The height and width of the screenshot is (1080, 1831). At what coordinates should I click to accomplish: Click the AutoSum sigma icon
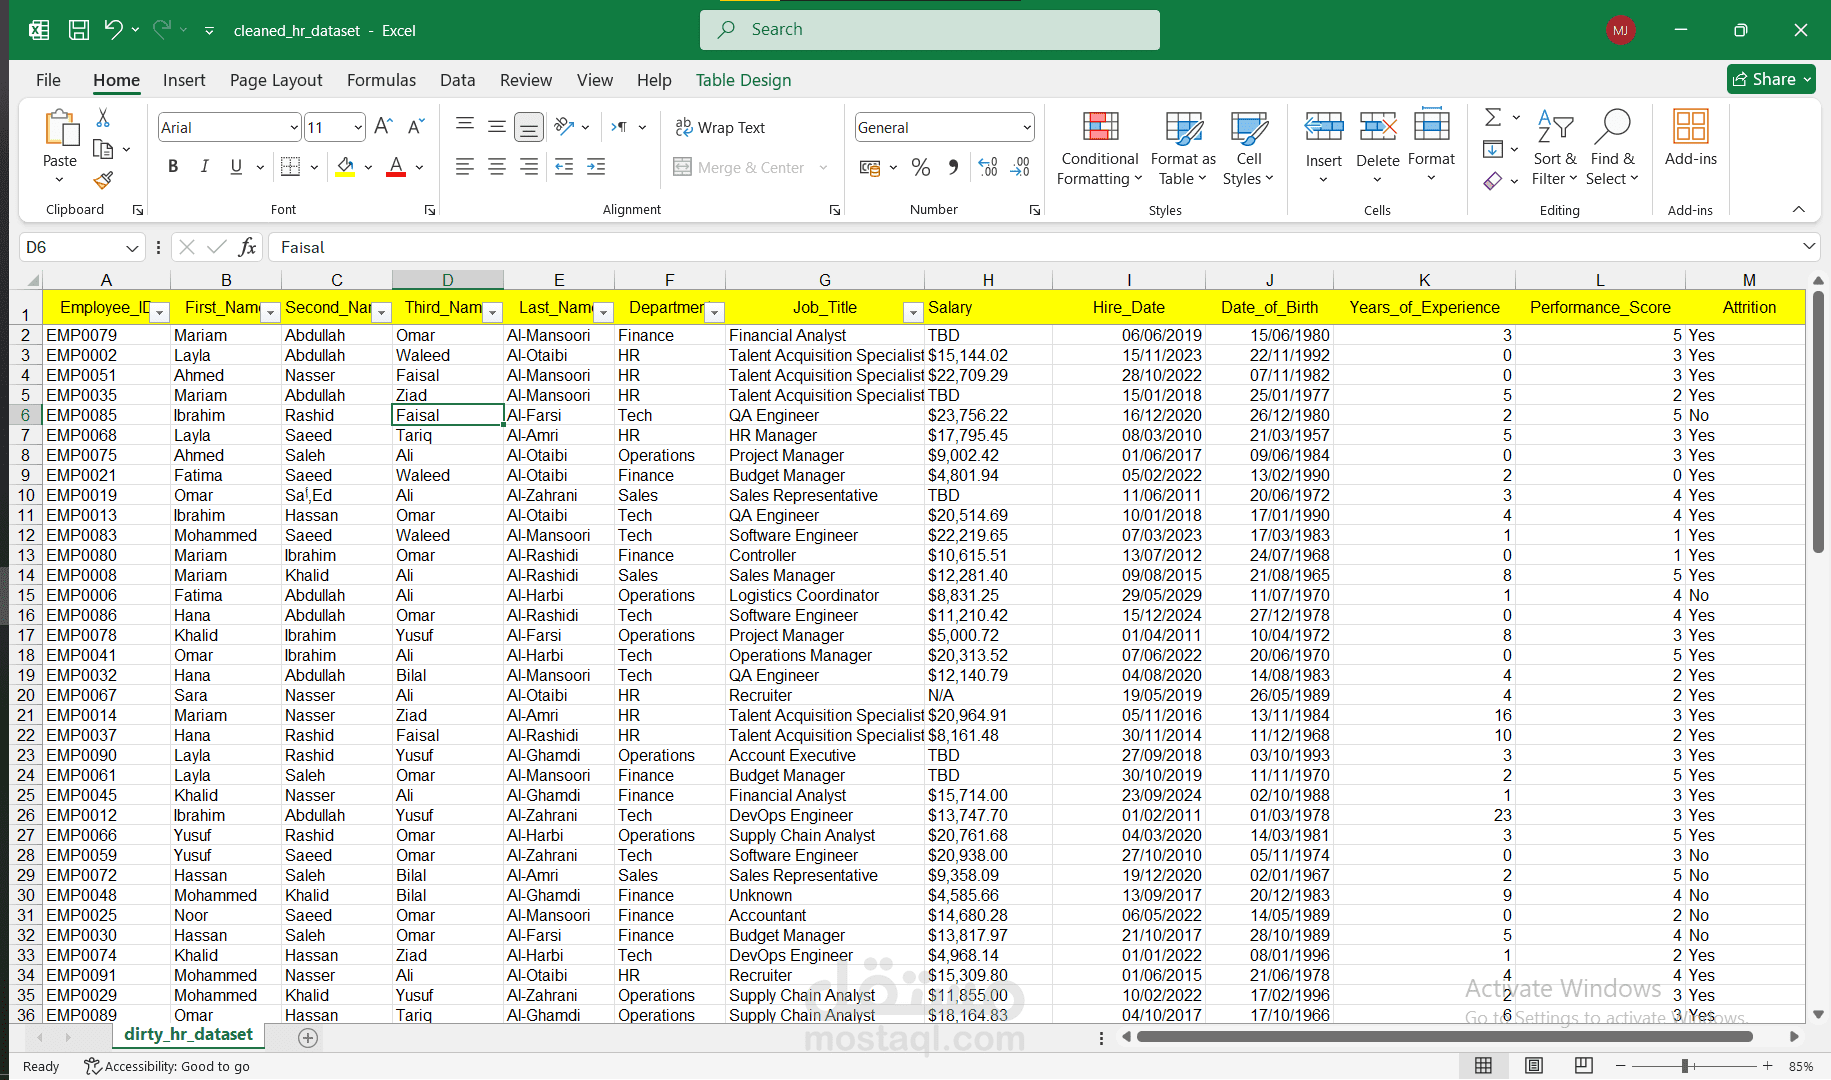[x=1493, y=117]
